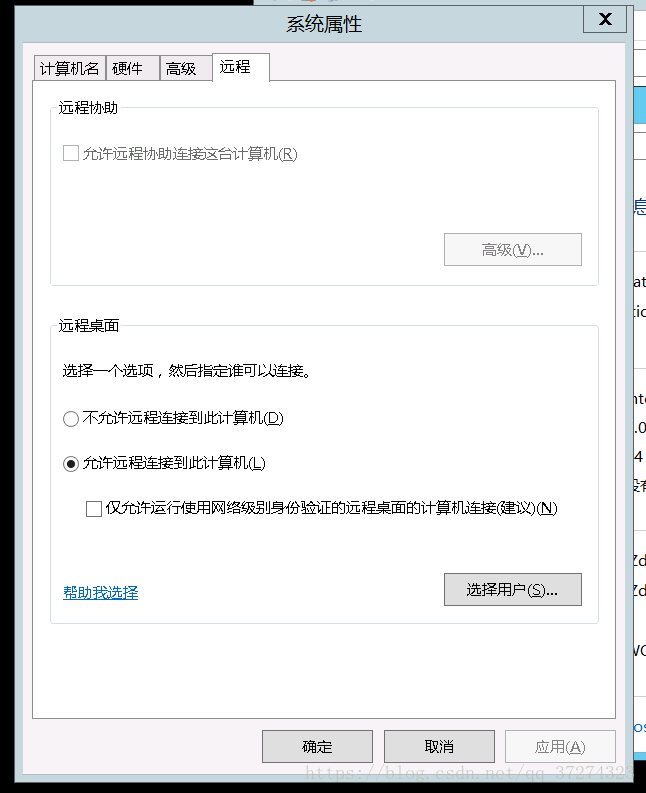
Task: Open the 帮助我选择 help link
Action: pyautogui.click(x=100, y=593)
